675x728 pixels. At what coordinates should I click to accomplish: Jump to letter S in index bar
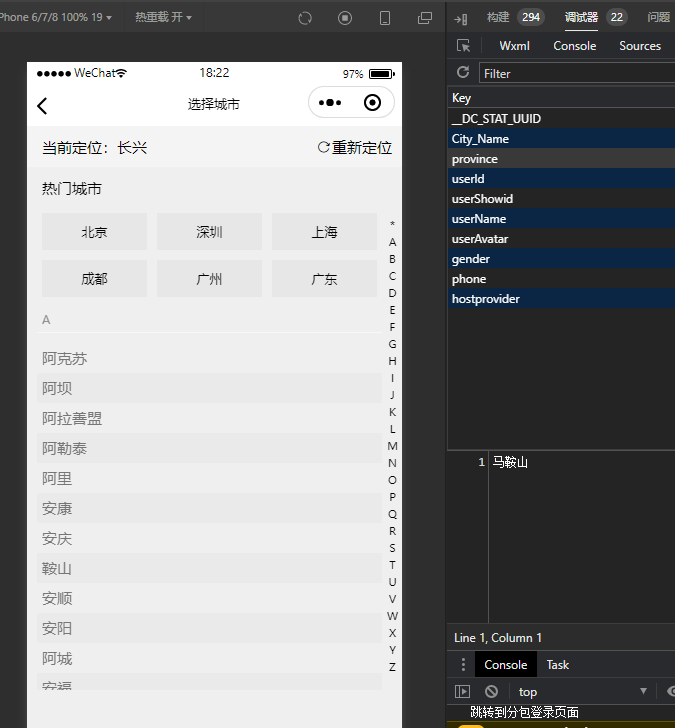click(392, 548)
